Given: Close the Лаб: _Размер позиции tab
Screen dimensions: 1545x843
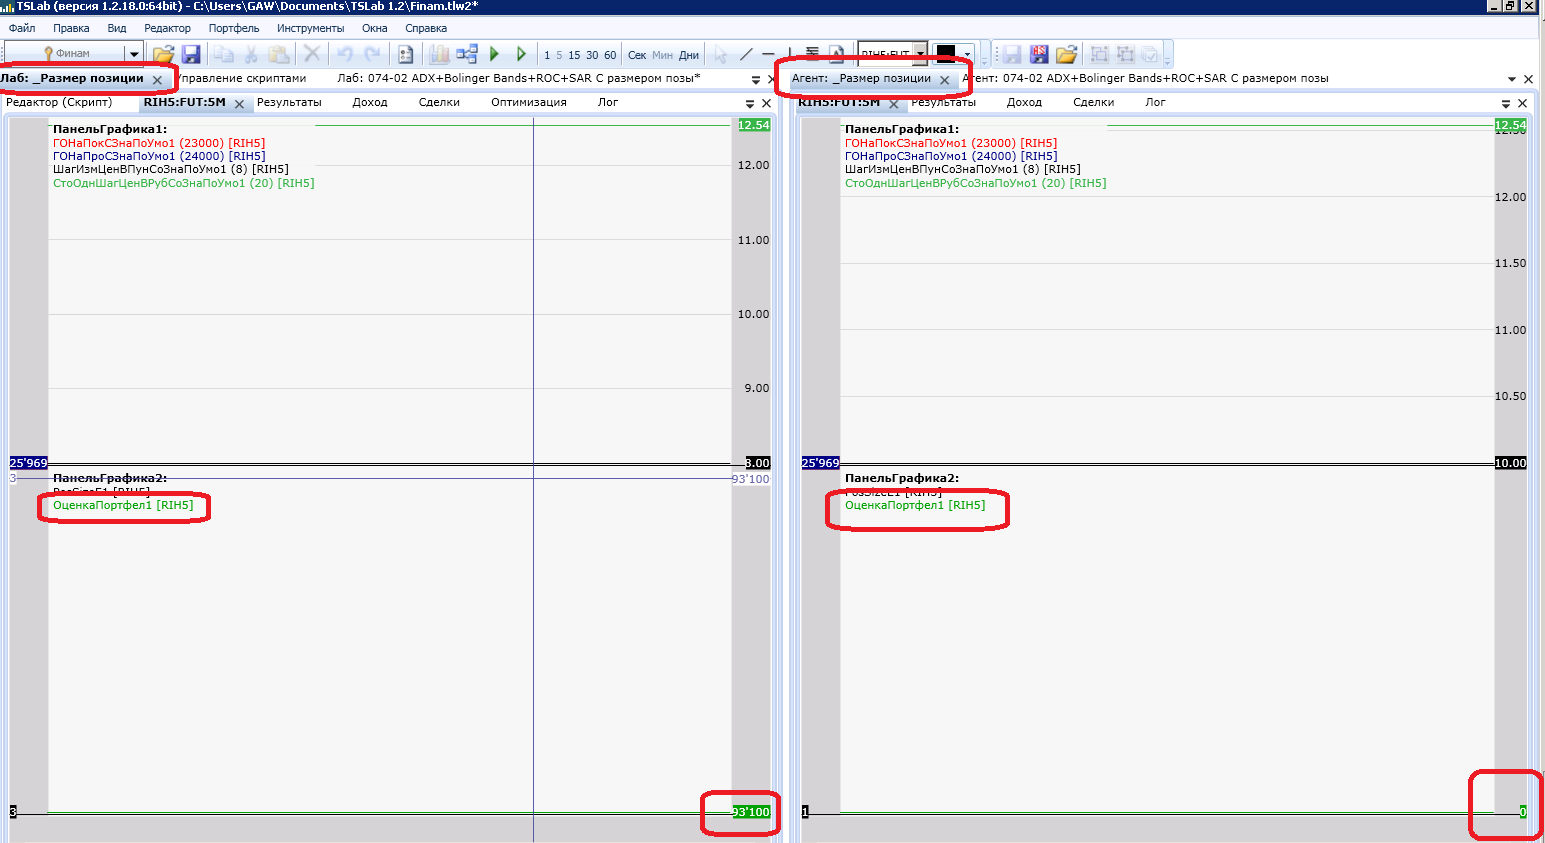Looking at the screenshot, I should (157, 80).
